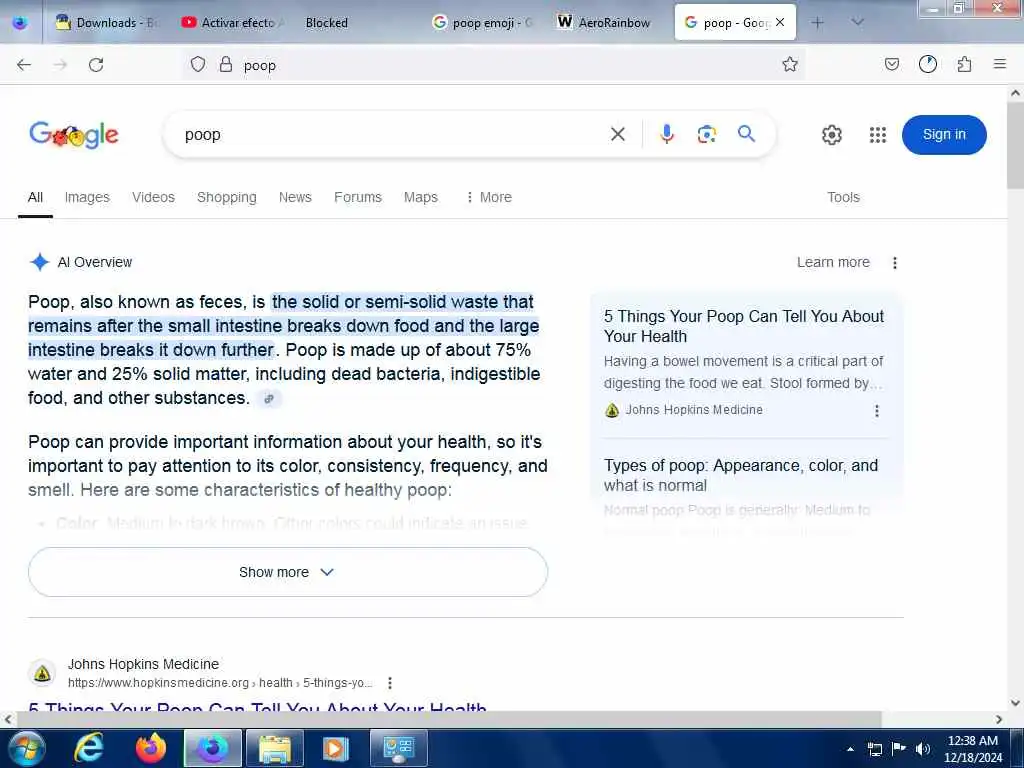Open the Action Center flag tray icon
Viewport: 1024px width, 768px height.
(x=899, y=749)
